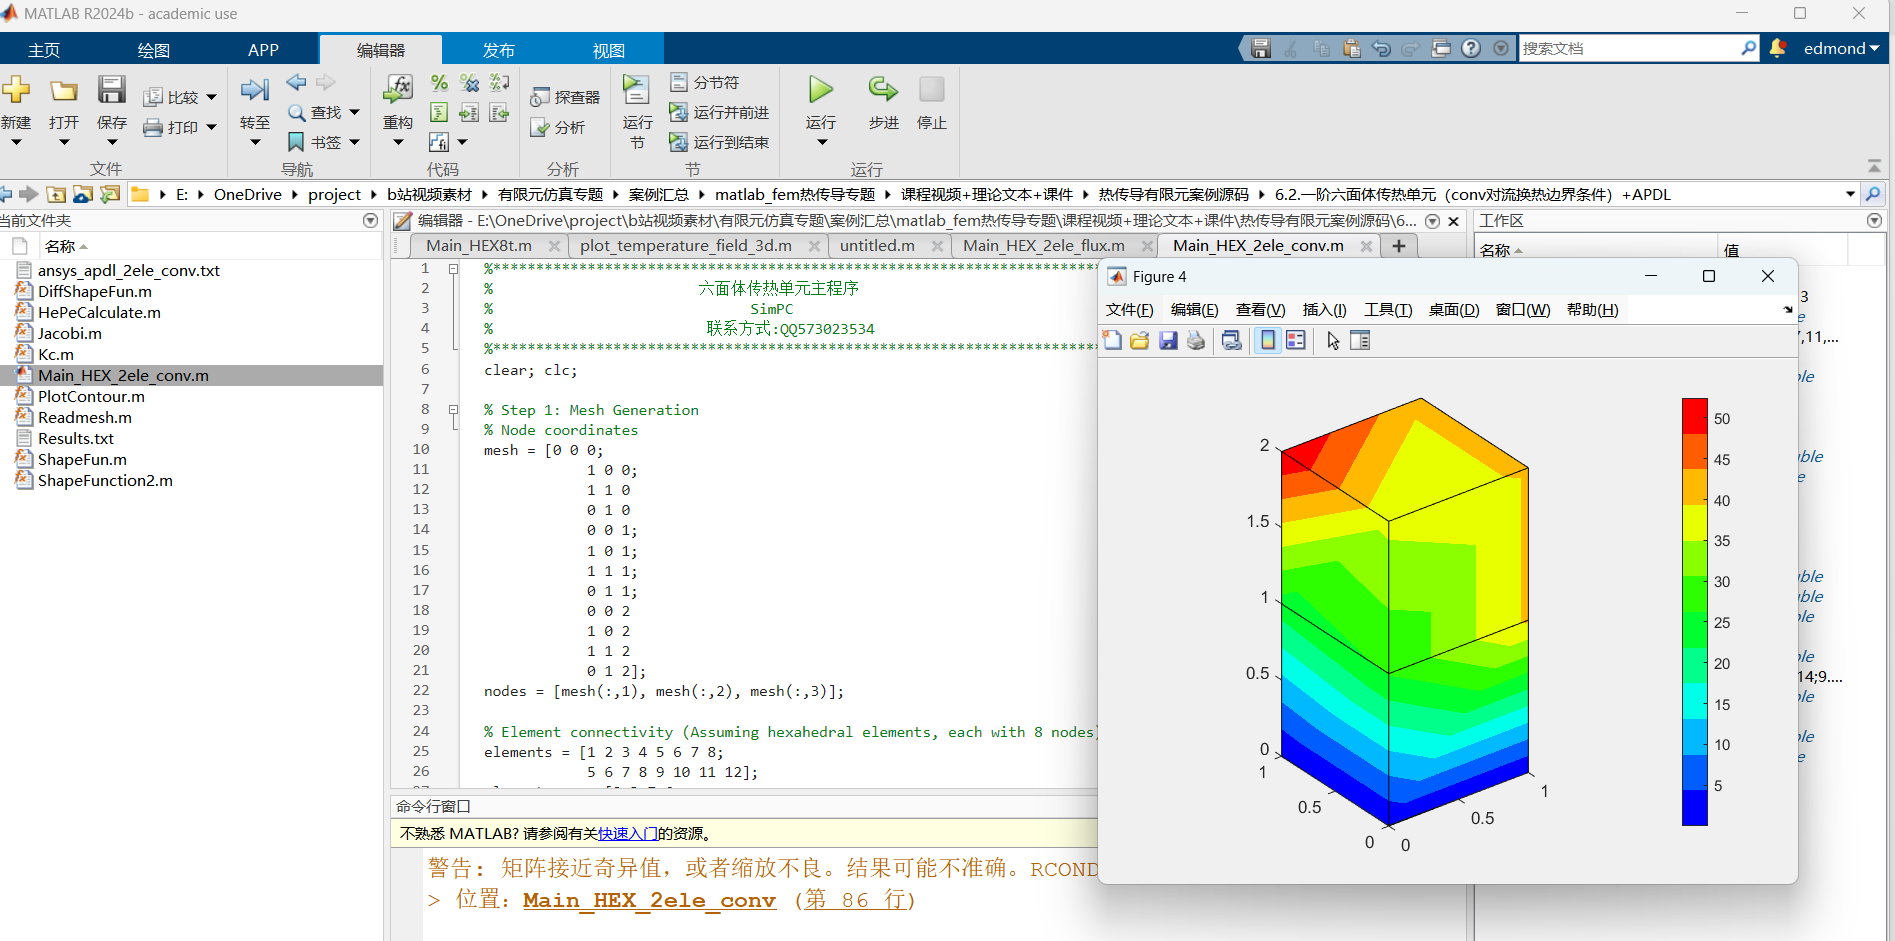Click the comment percent icon in the Code group
Viewport: 1895px width, 941px height.
click(439, 83)
